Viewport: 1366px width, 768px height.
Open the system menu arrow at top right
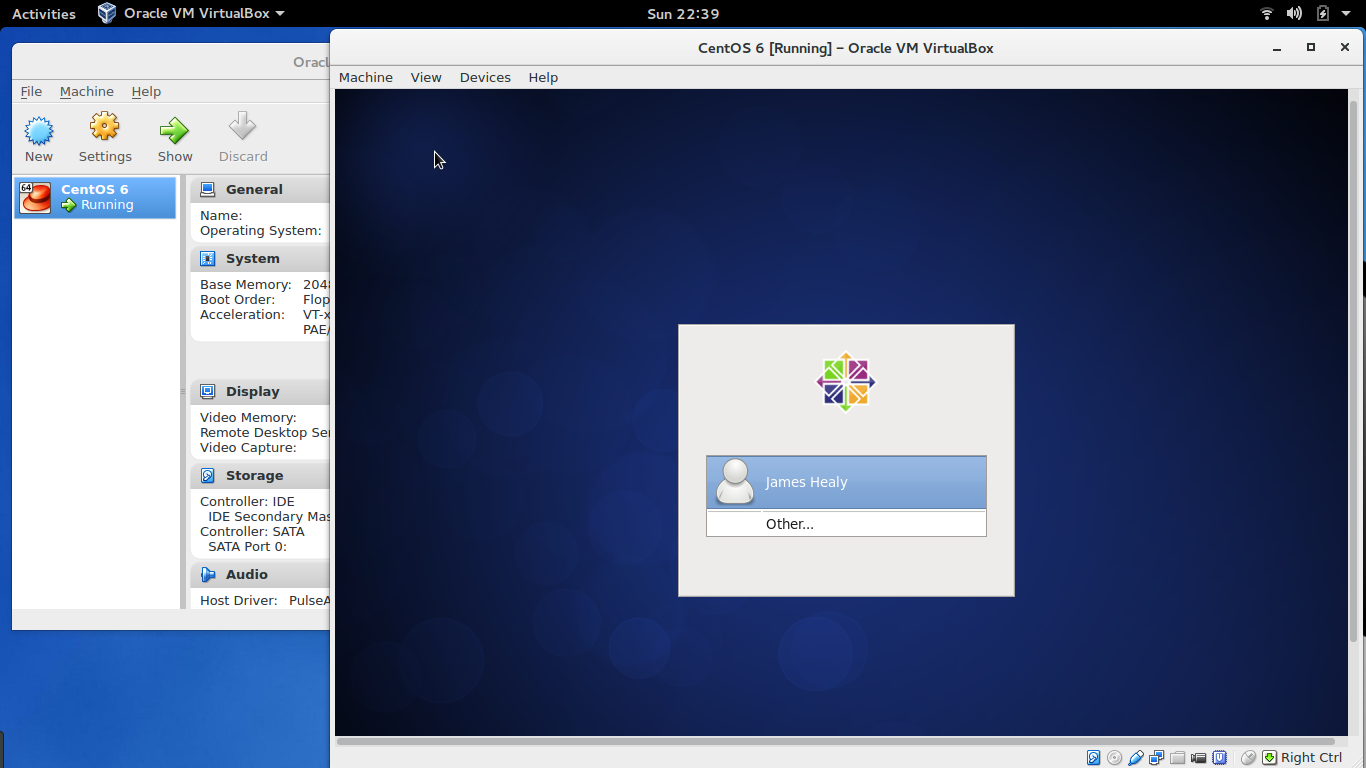(1346, 13)
